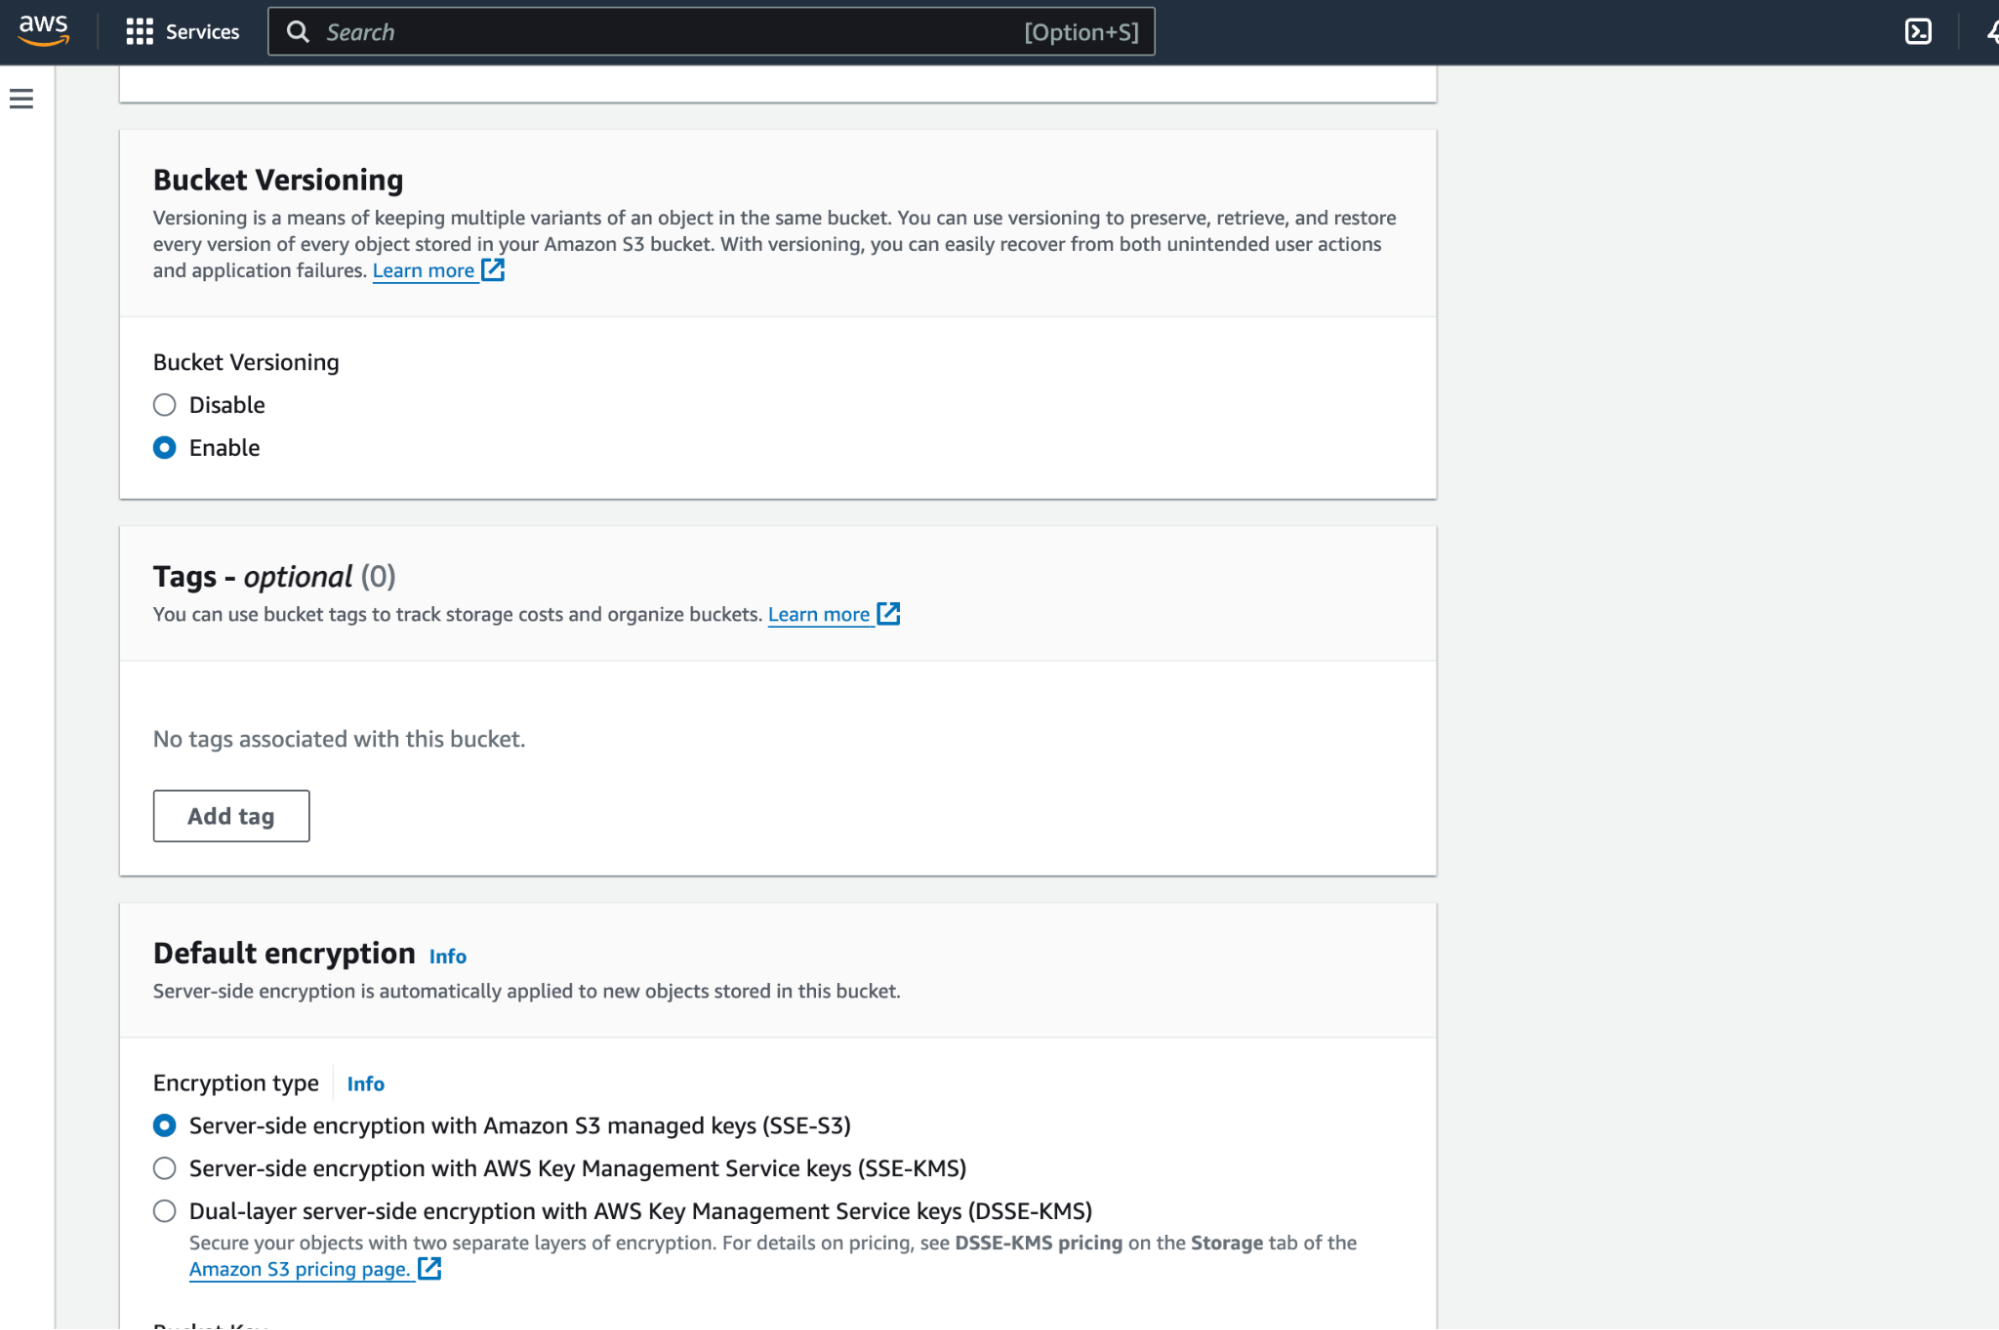Click the search magnifier icon

(298, 32)
